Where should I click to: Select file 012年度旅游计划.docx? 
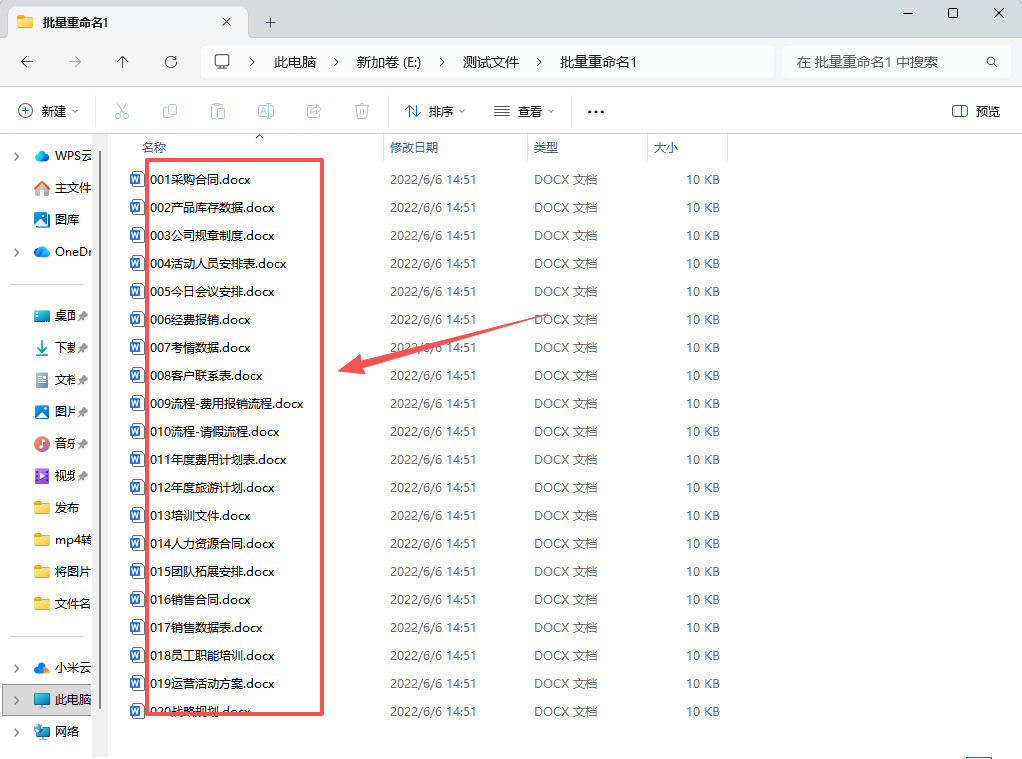[212, 488]
